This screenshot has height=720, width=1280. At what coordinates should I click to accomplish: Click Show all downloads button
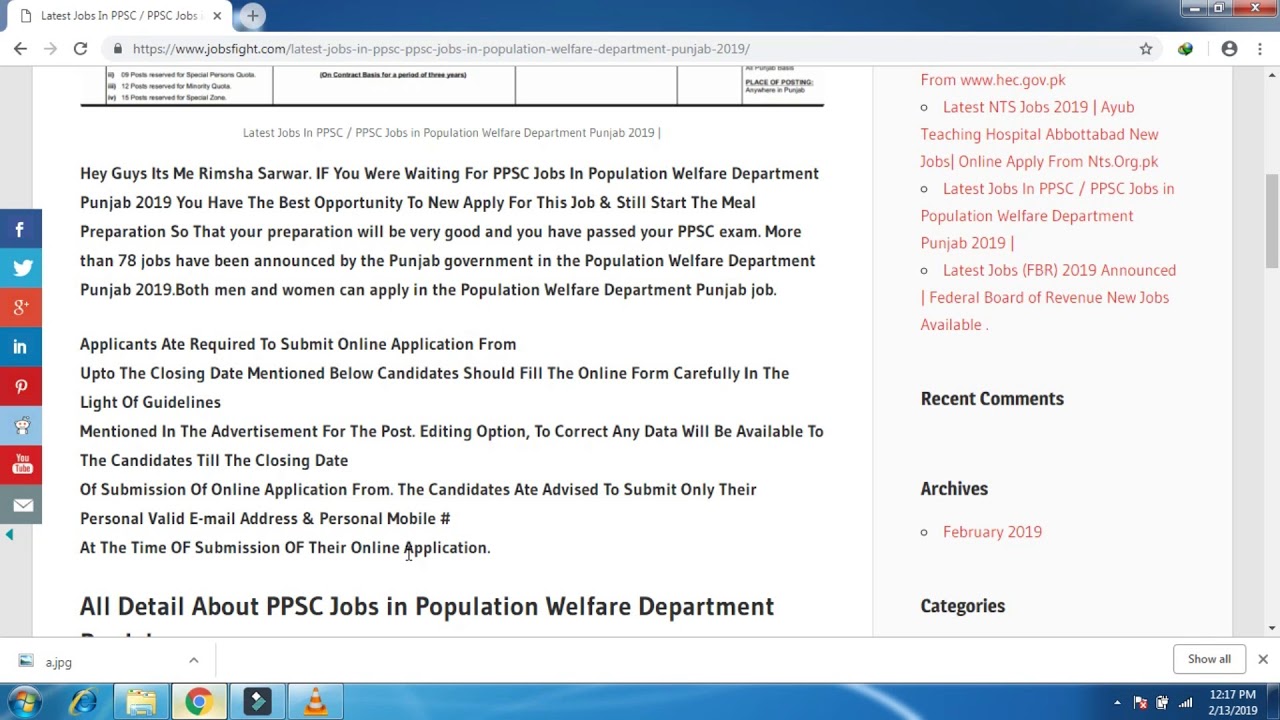1209,659
